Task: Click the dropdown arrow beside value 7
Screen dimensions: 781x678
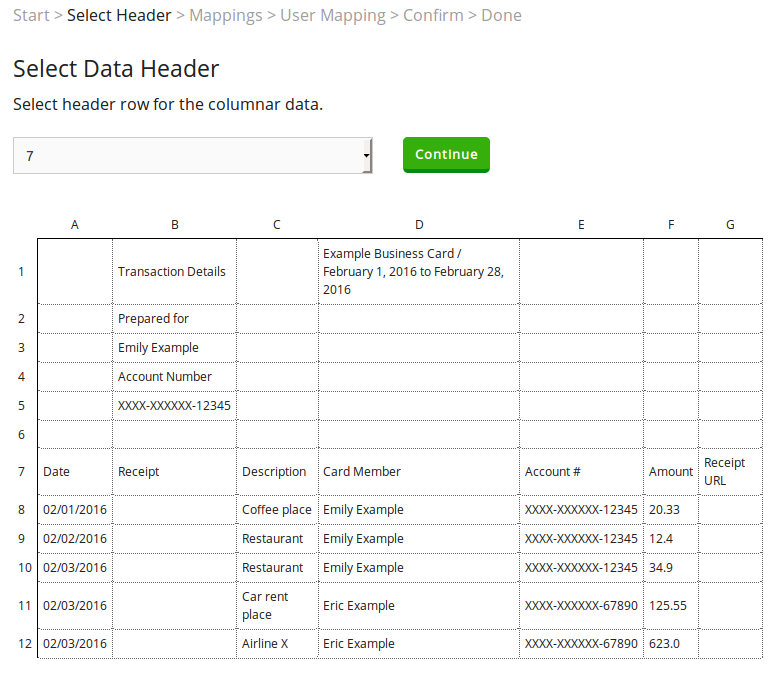Action: 367,156
